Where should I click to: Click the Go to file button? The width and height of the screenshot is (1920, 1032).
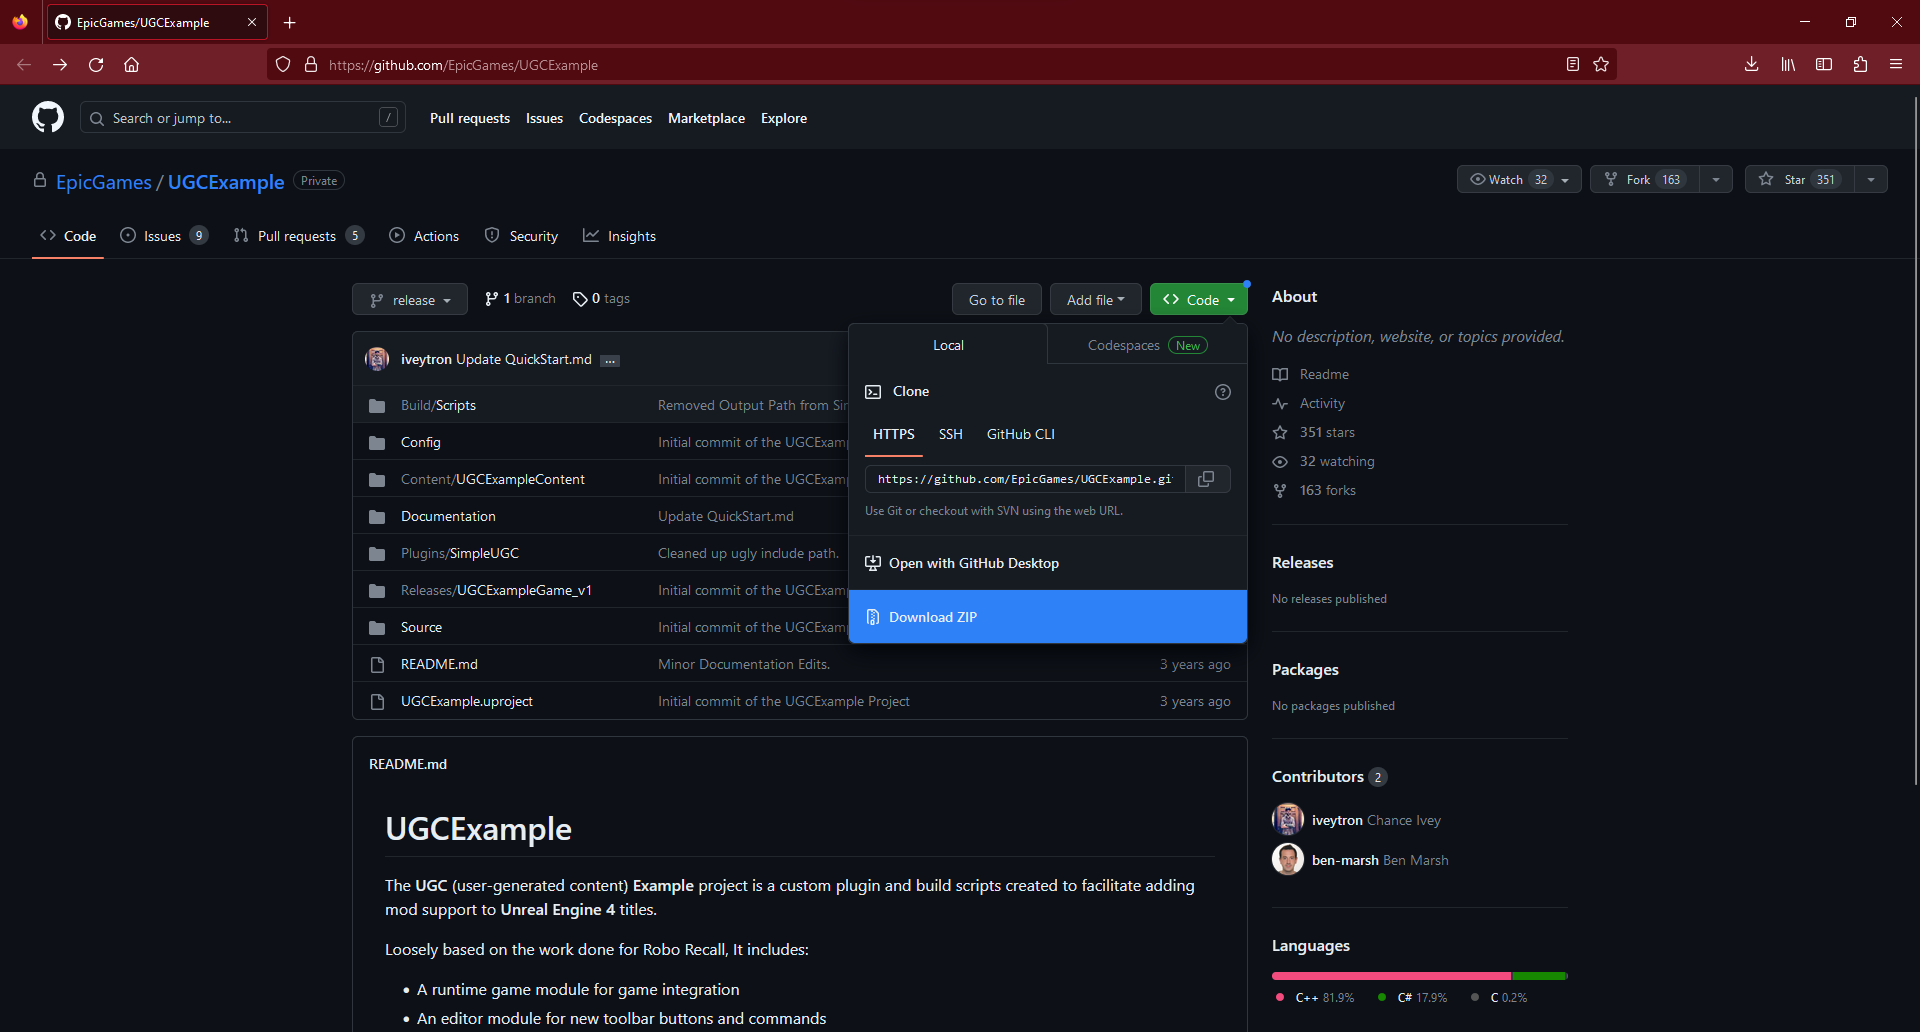pyautogui.click(x=997, y=300)
